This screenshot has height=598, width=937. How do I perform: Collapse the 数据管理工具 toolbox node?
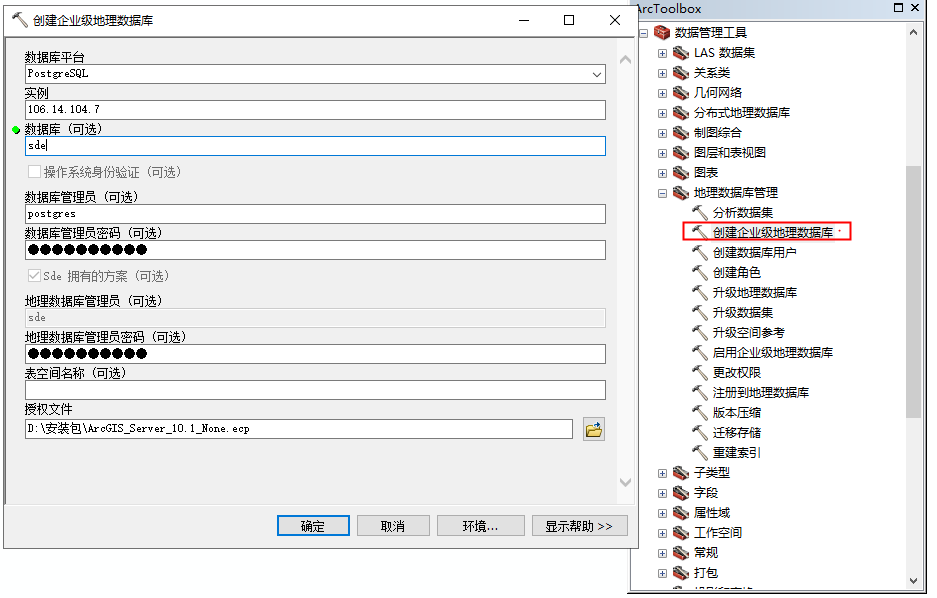tap(644, 33)
